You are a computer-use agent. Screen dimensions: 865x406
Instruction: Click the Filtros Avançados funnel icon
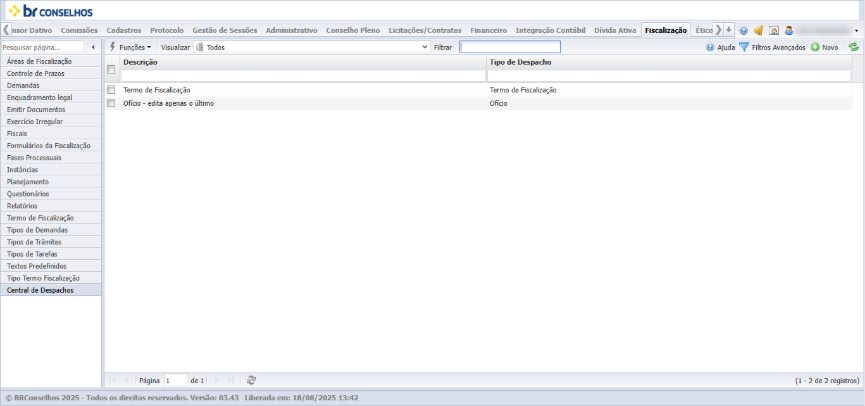[744, 47]
